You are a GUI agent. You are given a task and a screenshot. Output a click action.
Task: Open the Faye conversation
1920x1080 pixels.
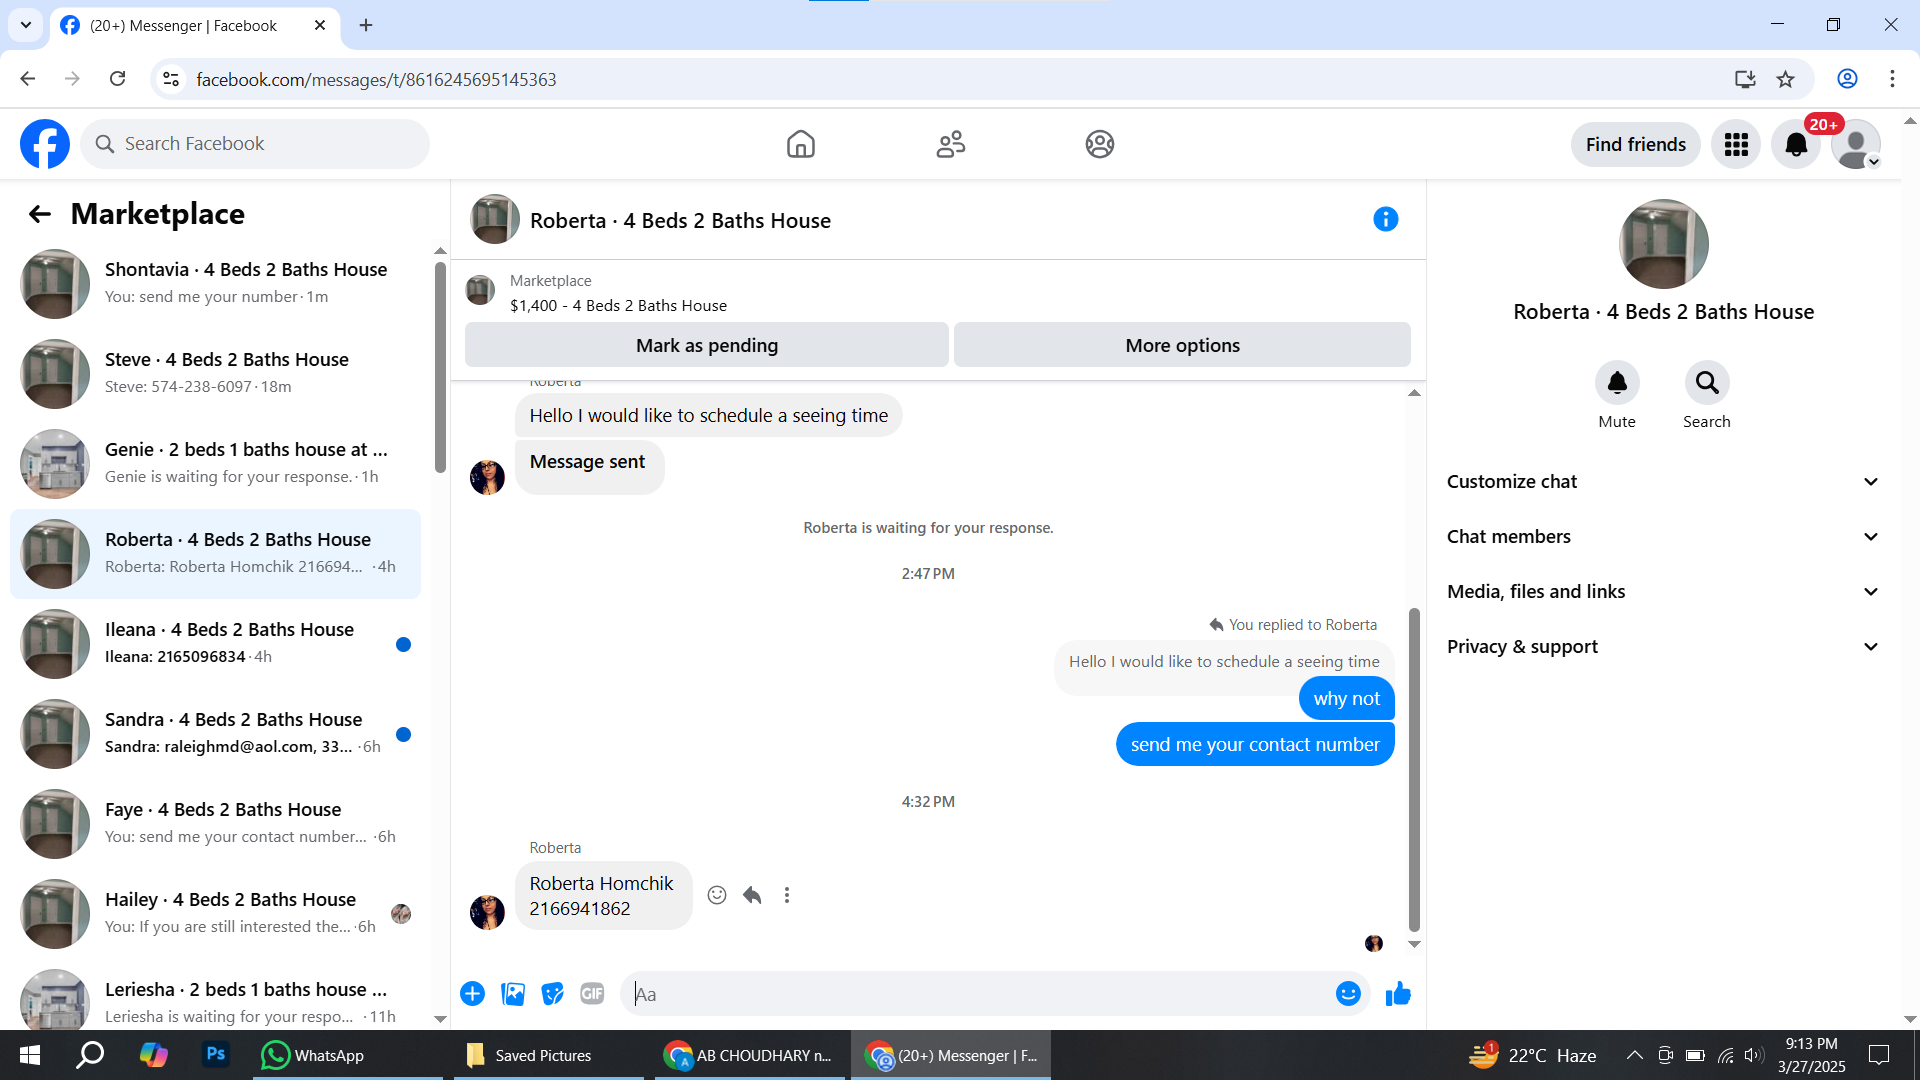pos(215,824)
